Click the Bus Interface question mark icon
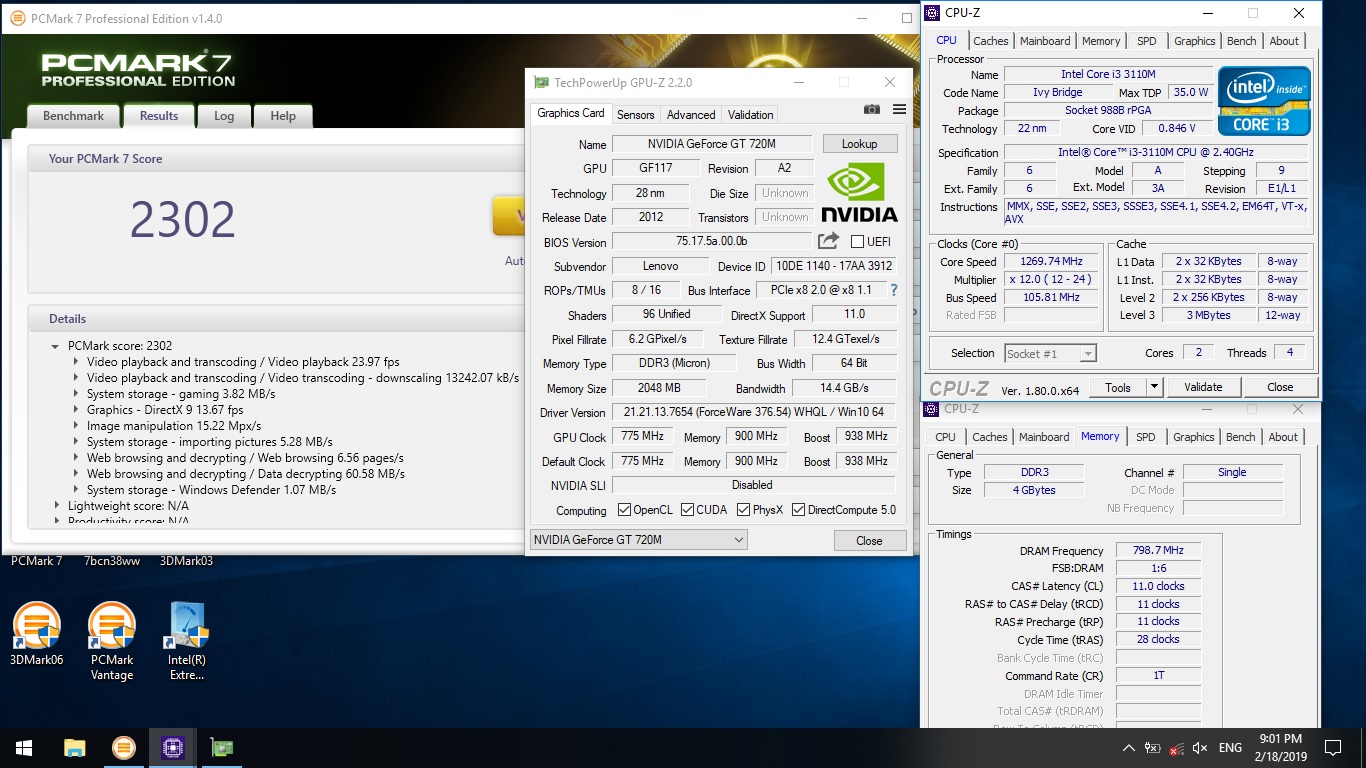Image resolution: width=1366 pixels, height=768 pixels. [x=894, y=290]
